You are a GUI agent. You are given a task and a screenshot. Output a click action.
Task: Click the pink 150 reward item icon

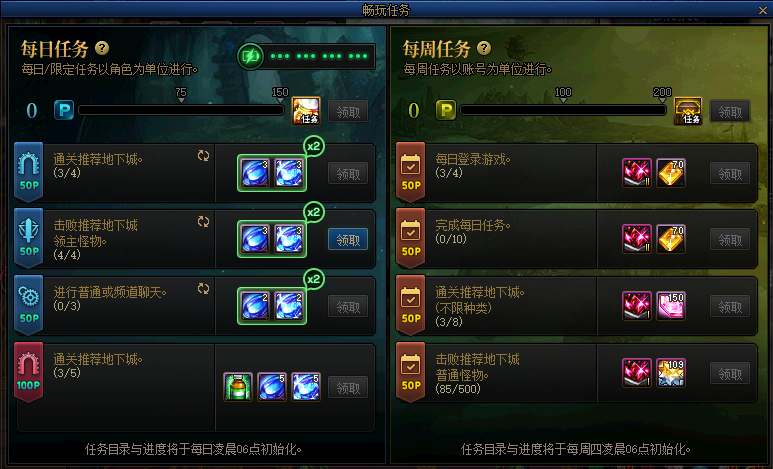pyautogui.click(x=670, y=305)
